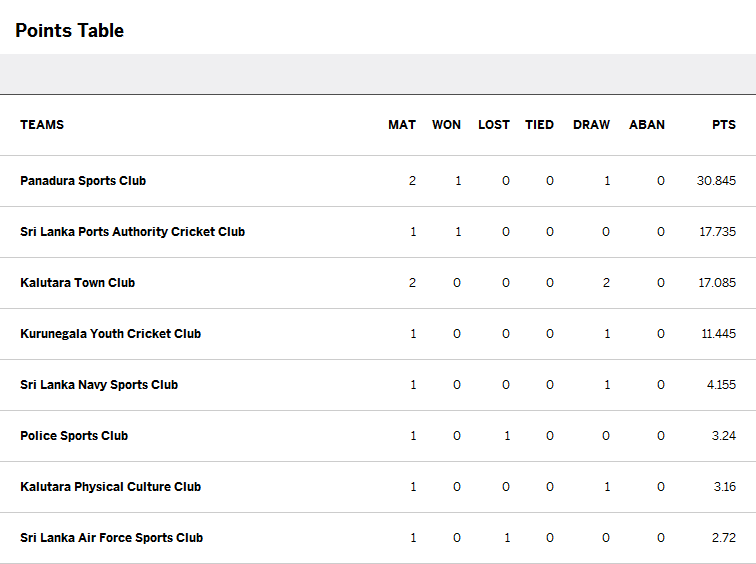This screenshot has width=756, height=564.
Task: Click Kalutara Physical Culture draw count 1
Action: (x=607, y=487)
